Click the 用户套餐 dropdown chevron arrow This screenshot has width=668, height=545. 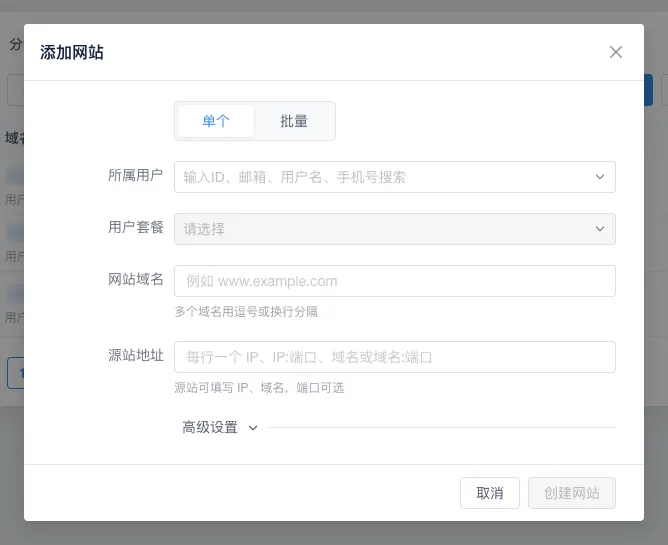(x=600, y=229)
